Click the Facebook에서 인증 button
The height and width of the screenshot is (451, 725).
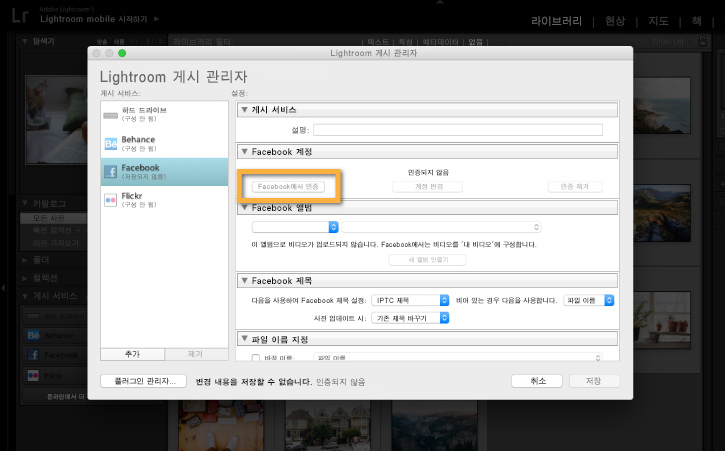(x=288, y=186)
